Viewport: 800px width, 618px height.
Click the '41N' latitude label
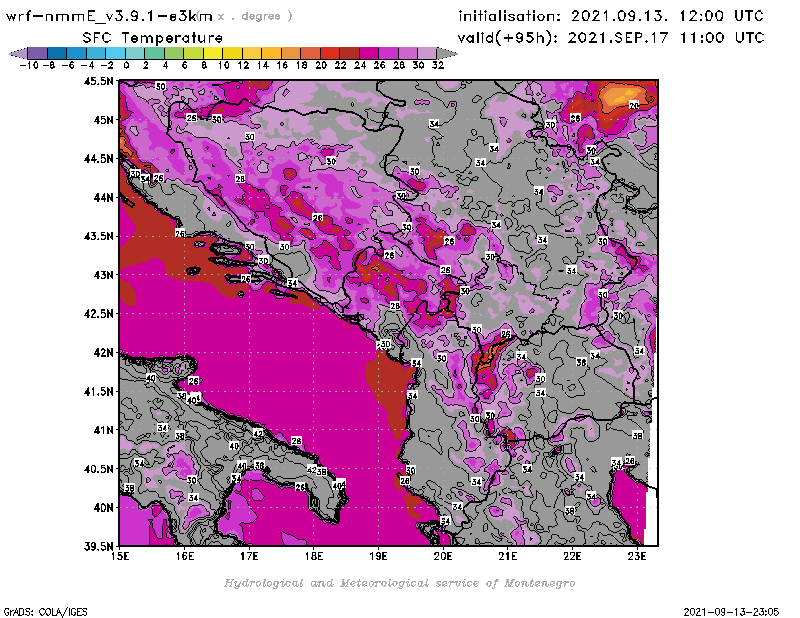coord(103,430)
